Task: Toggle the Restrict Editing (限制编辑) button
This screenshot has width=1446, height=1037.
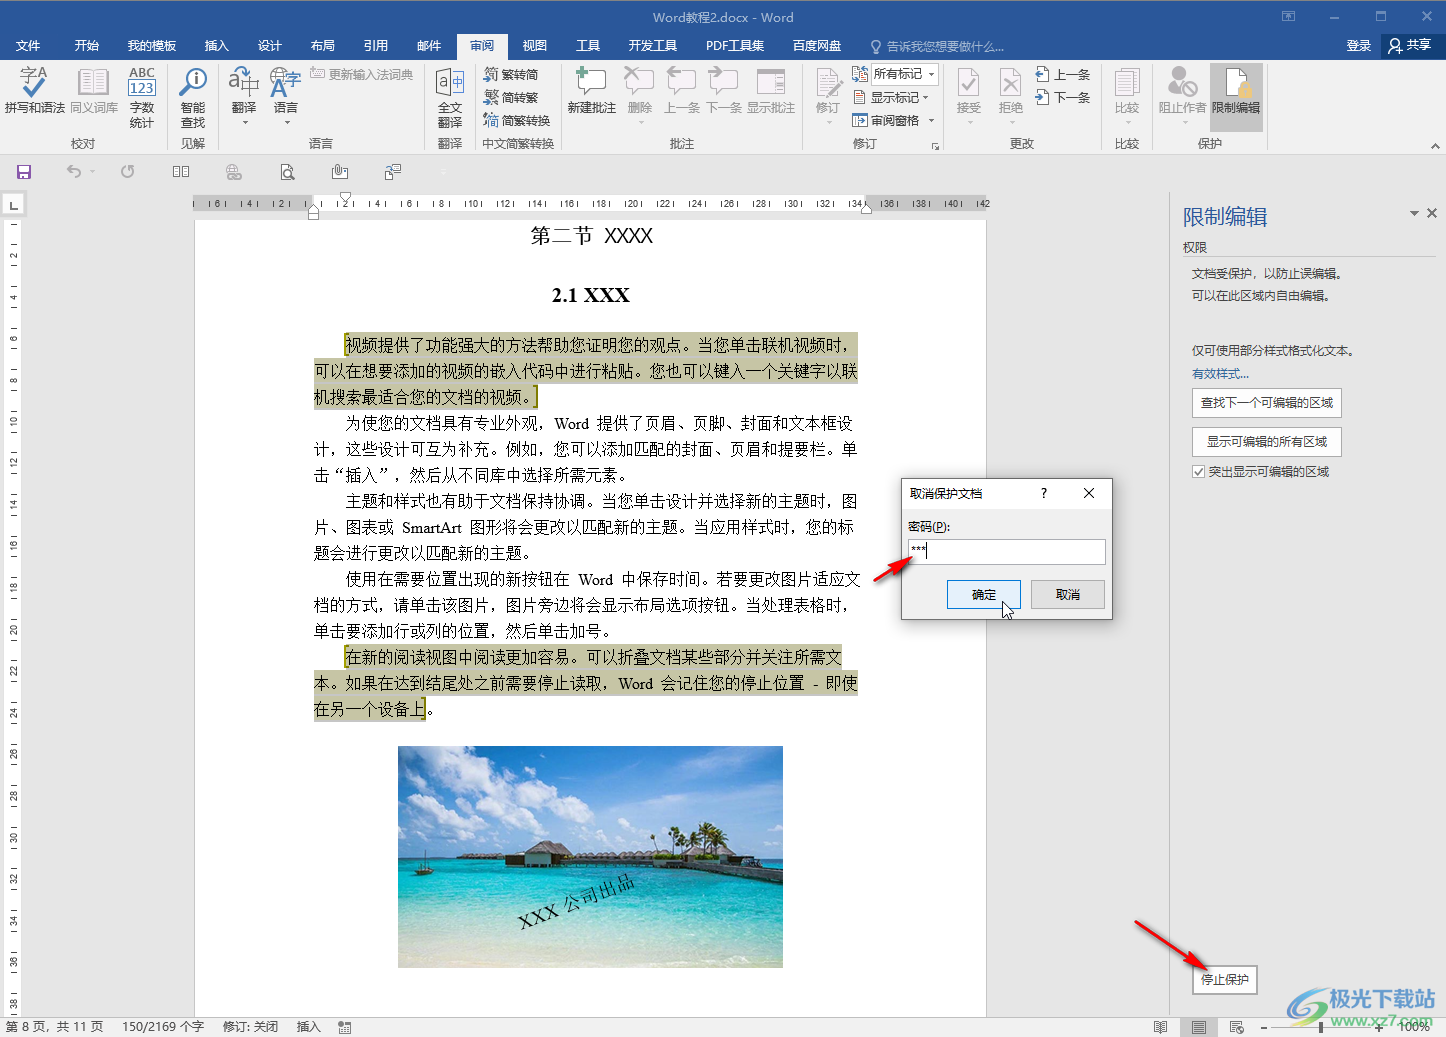Action: click(x=1236, y=97)
